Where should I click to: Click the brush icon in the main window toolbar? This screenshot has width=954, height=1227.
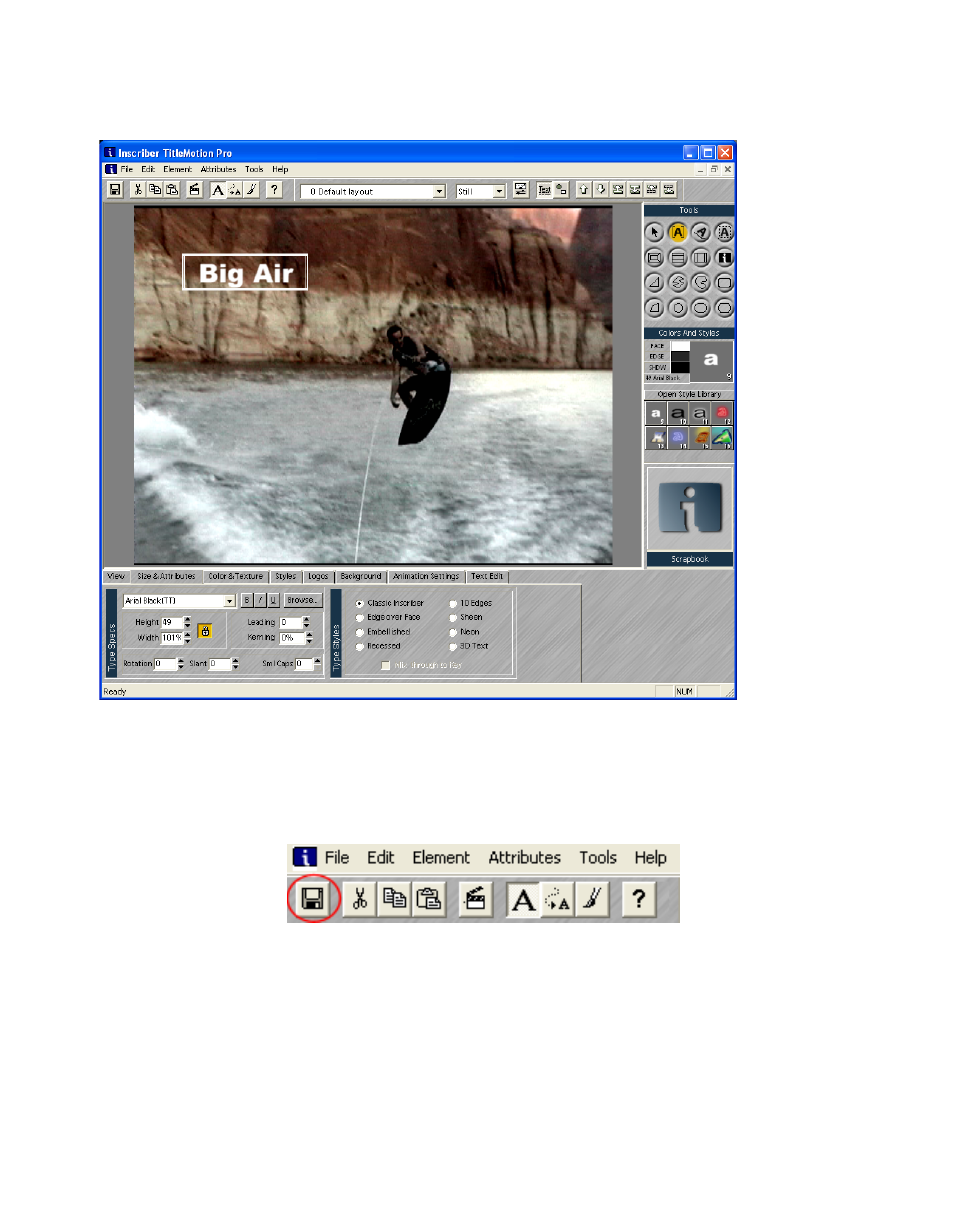click(x=251, y=189)
